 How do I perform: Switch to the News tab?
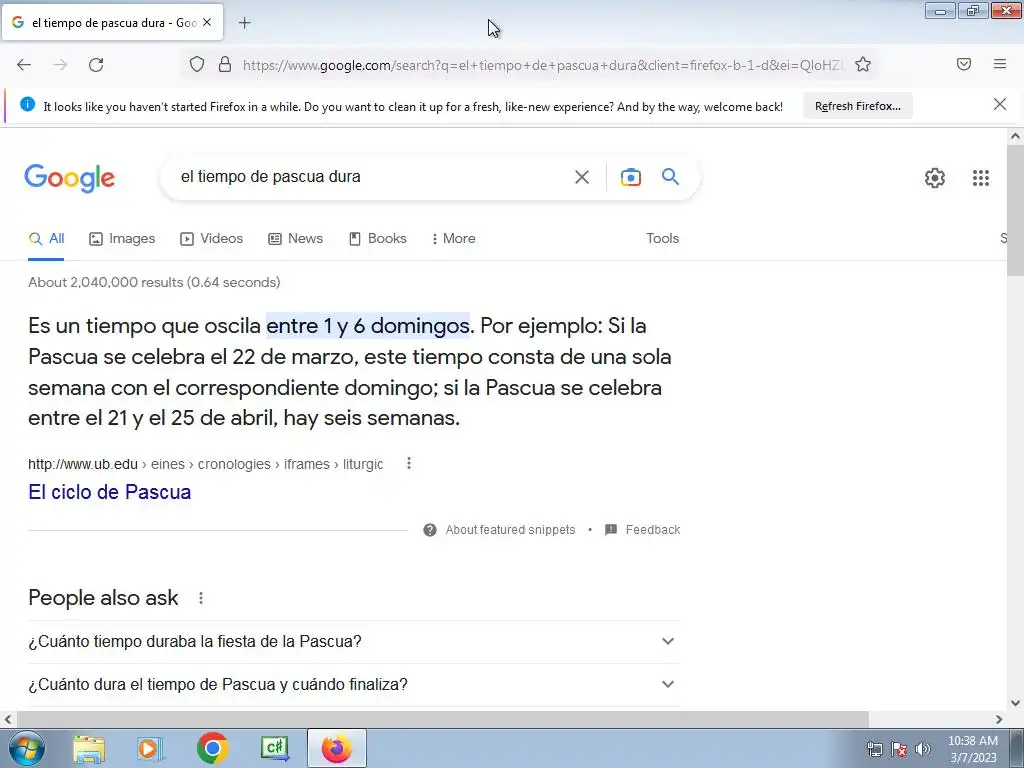coord(295,239)
